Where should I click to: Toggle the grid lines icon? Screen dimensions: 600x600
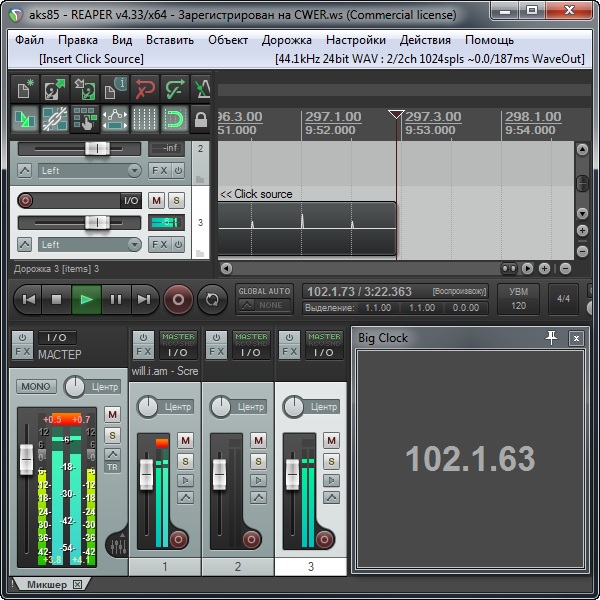tap(144, 121)
